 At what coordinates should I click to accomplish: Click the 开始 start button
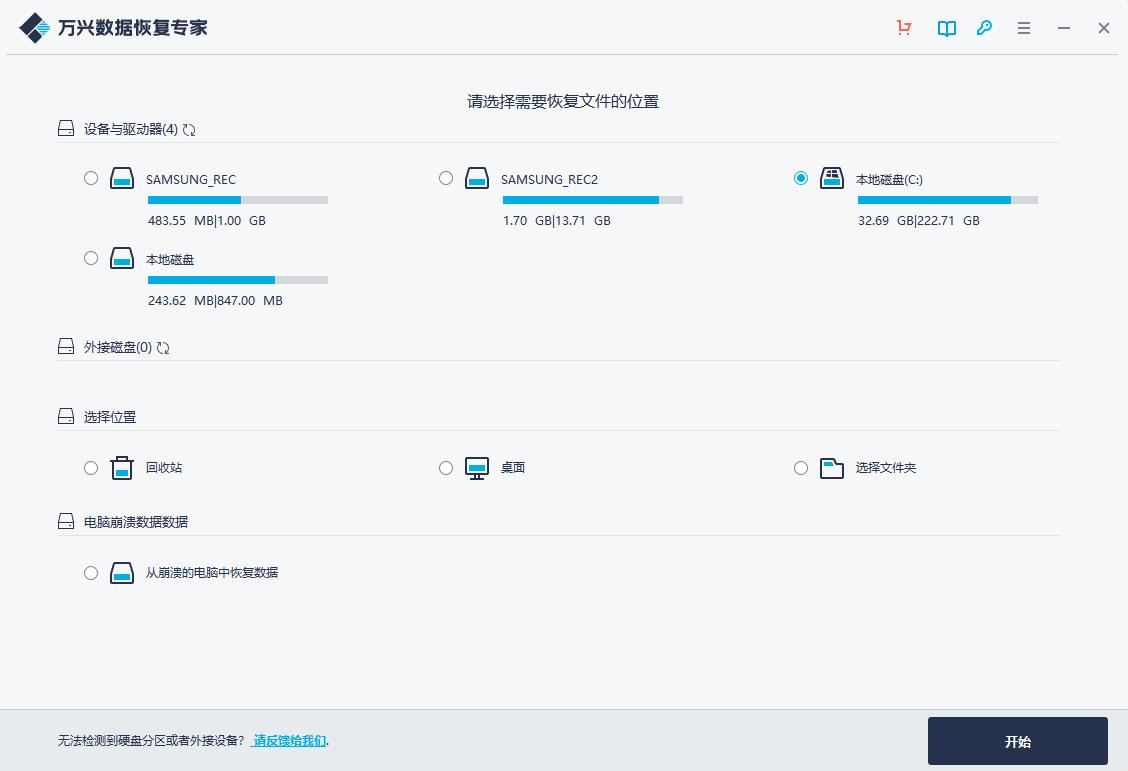[x=1018, y=741]
